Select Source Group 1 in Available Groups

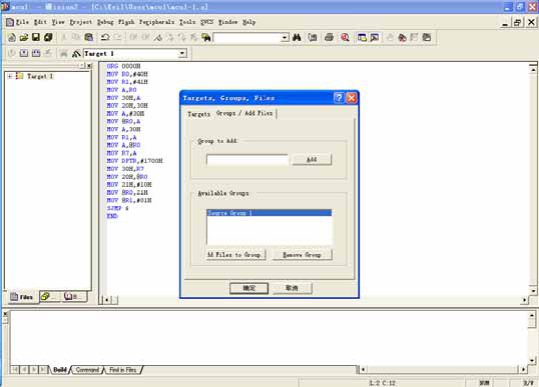(x=269, y=213)
